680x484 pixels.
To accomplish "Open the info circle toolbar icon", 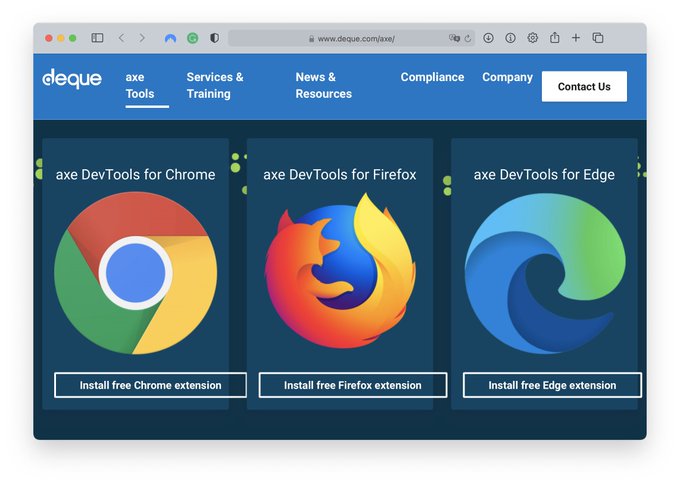I will point(510,38).
